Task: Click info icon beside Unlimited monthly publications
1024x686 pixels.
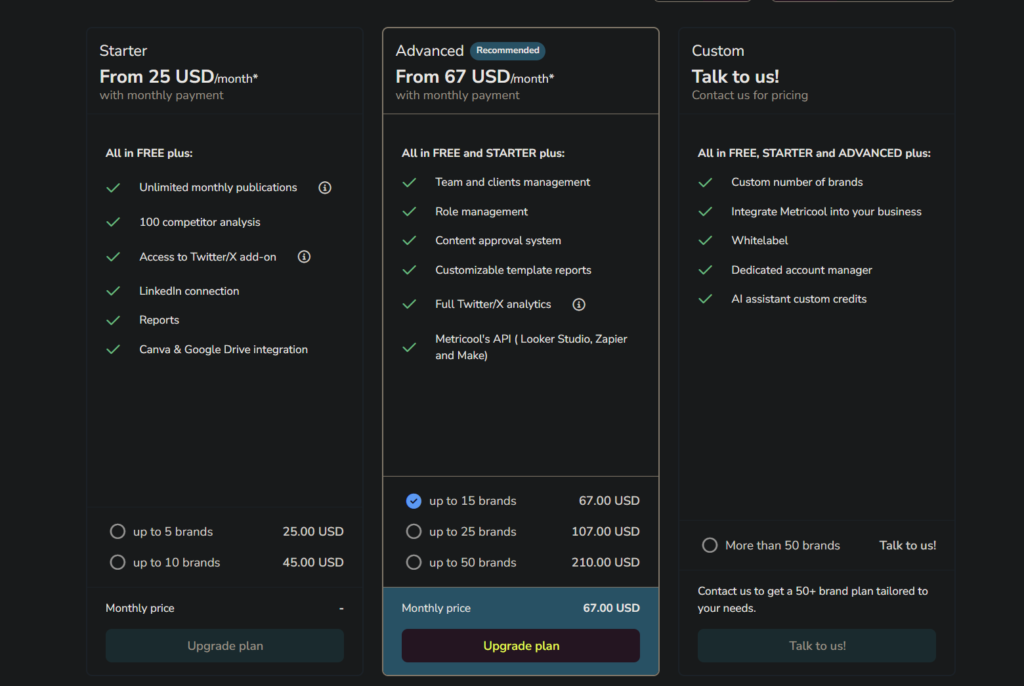Action: tap(325, 188)
